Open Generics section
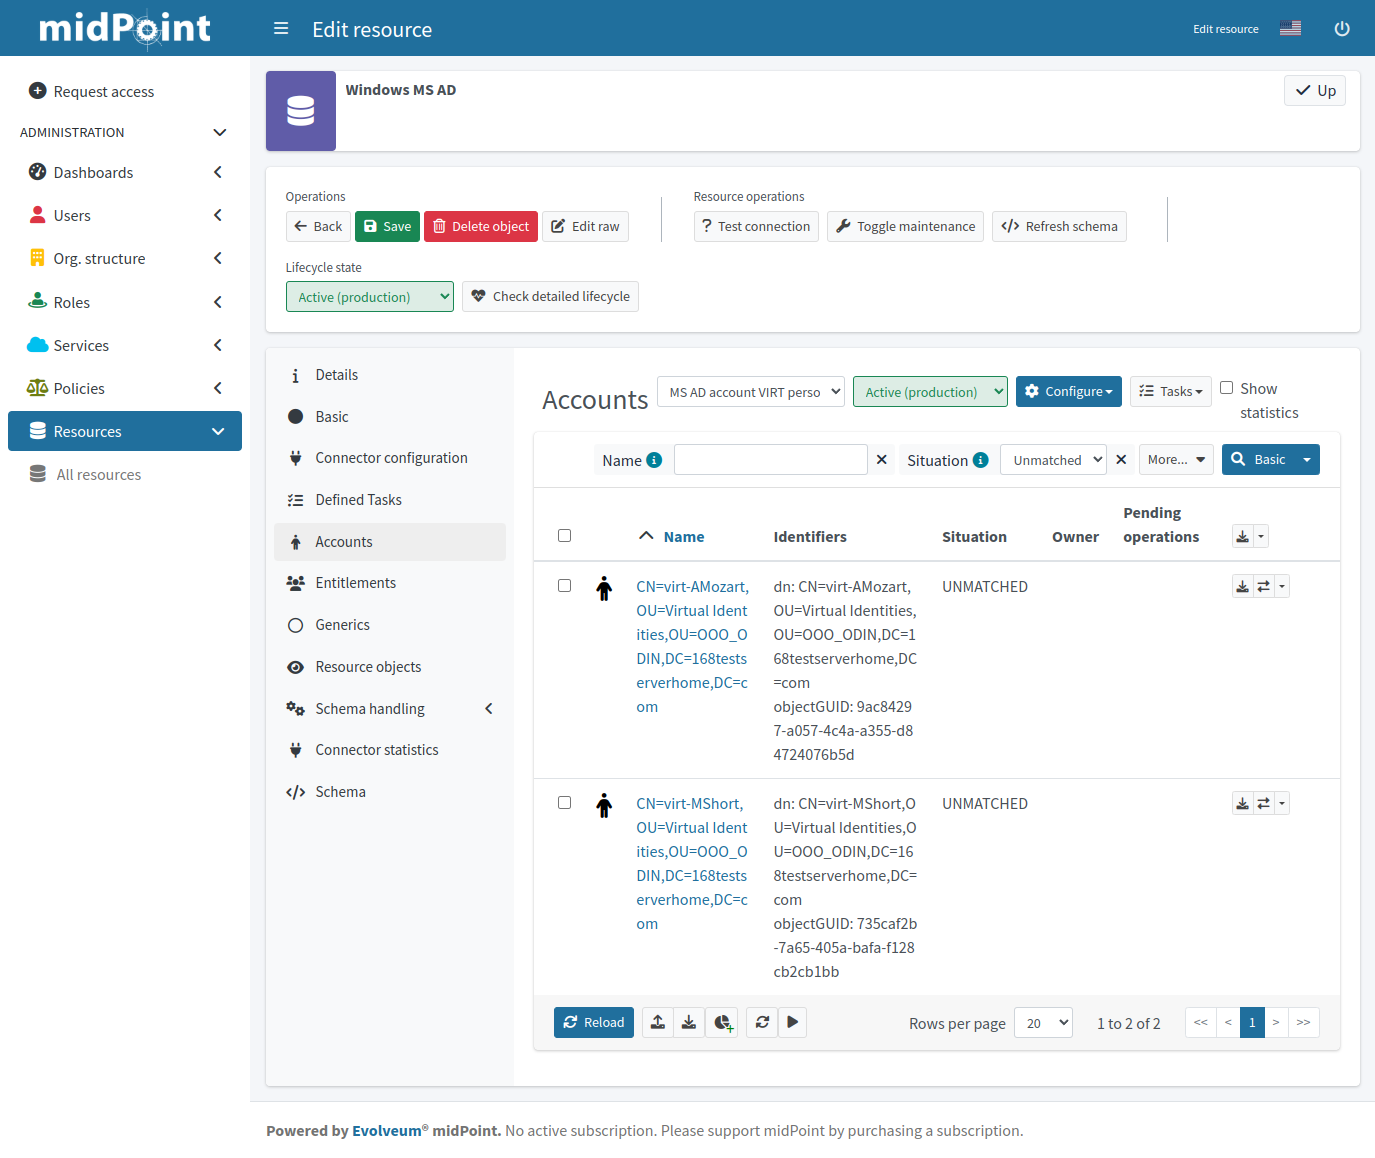The height and width of the screenshot is (1158, 1375). (390, 625)
